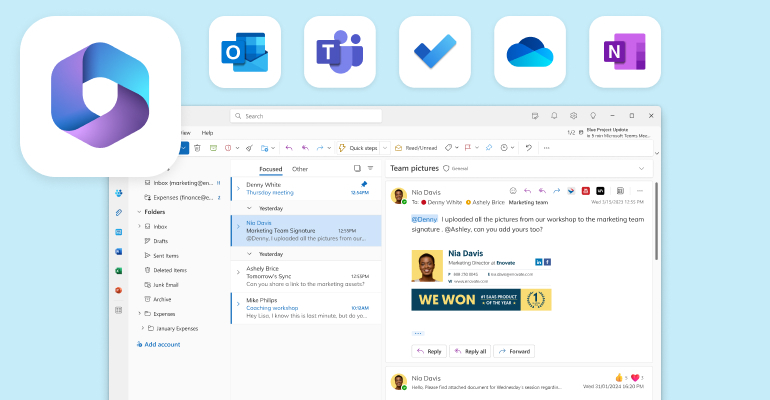This screenshot has width=770, height=400.
Task: Open the Quick steps dropdown arrow
Action: 385,148
